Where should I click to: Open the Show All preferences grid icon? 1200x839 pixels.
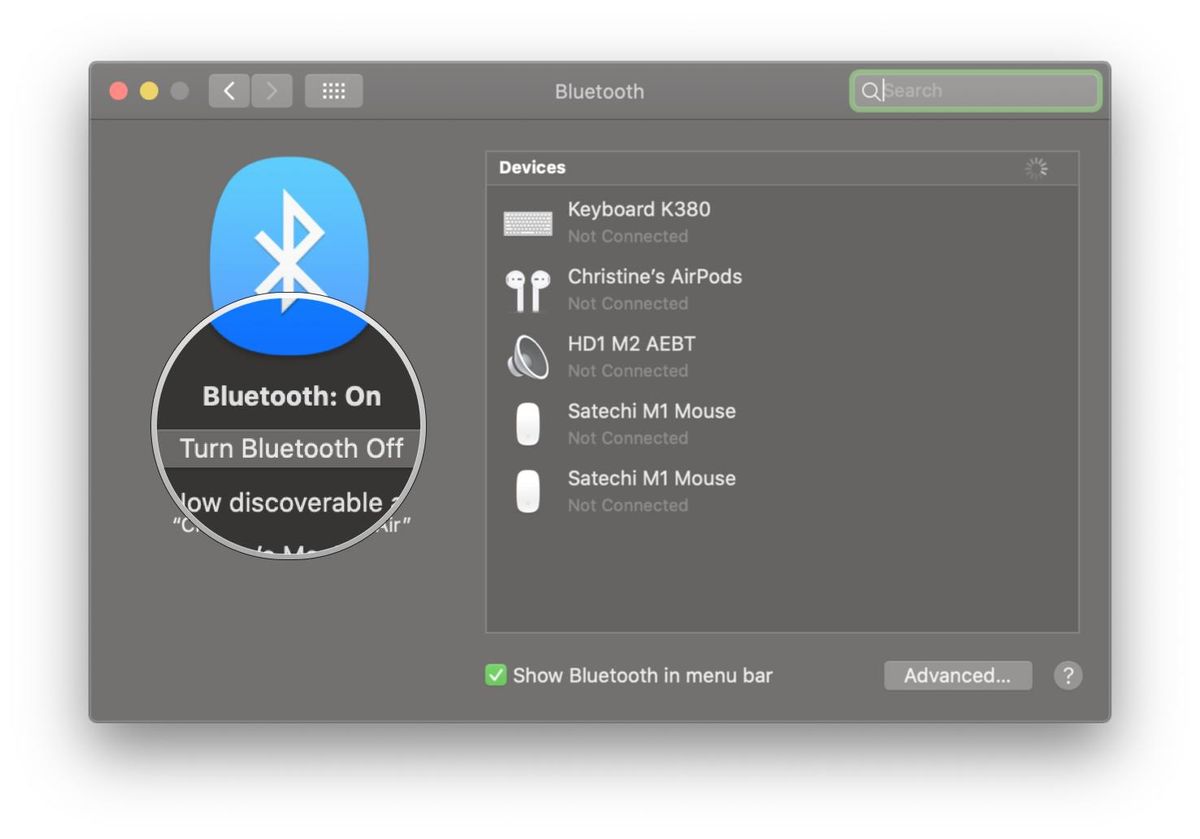point(333,90)
